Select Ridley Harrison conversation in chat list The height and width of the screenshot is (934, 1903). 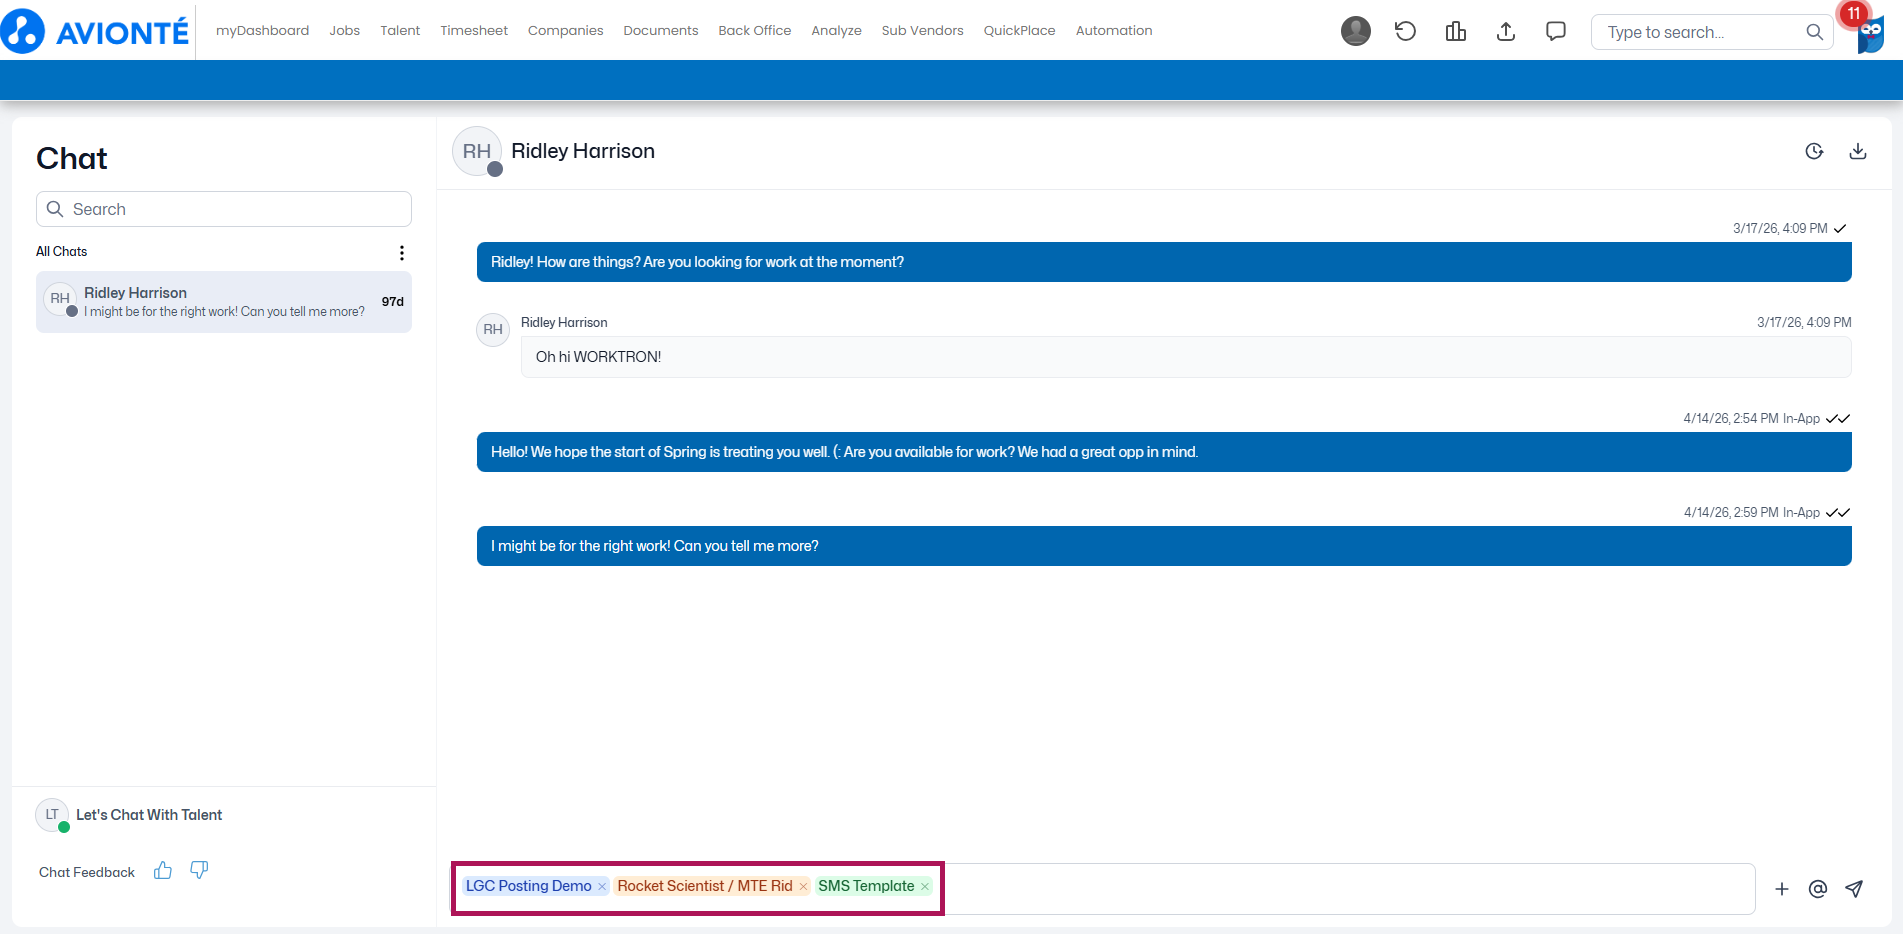[224, 302]
